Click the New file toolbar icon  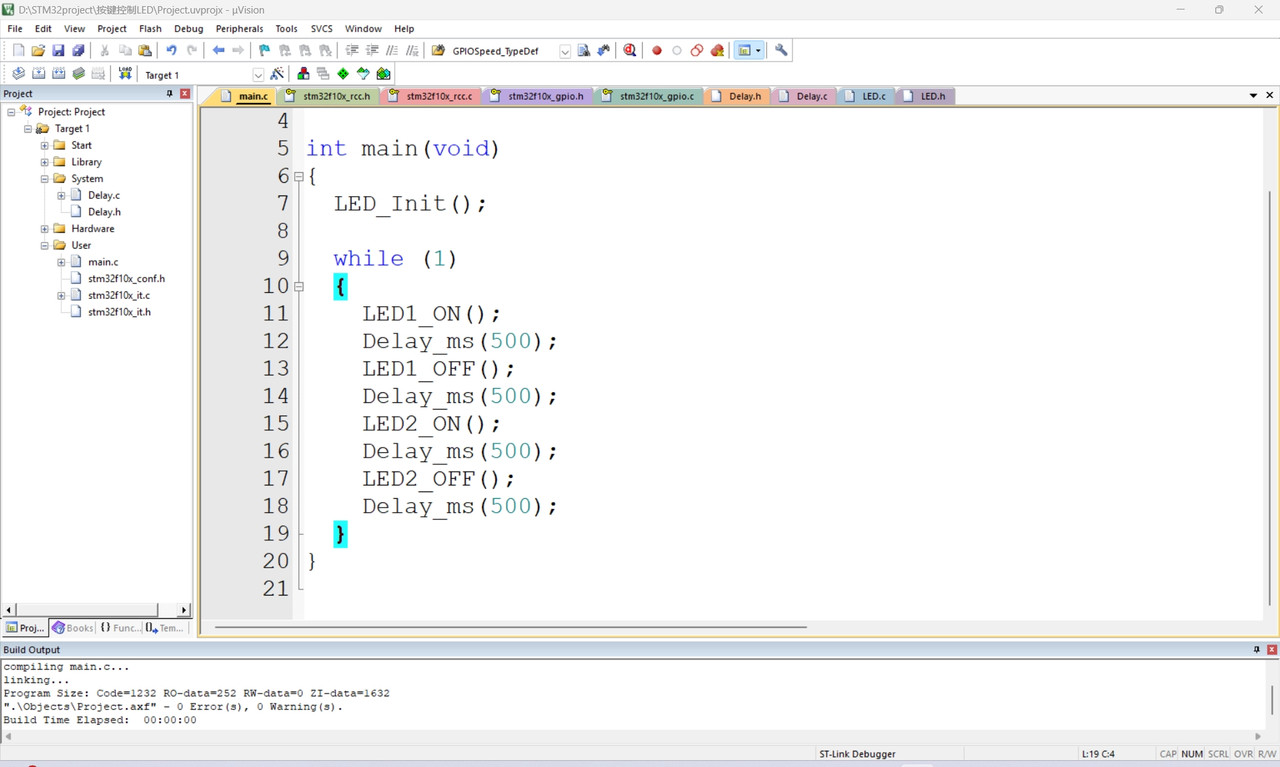click(18, 50)
